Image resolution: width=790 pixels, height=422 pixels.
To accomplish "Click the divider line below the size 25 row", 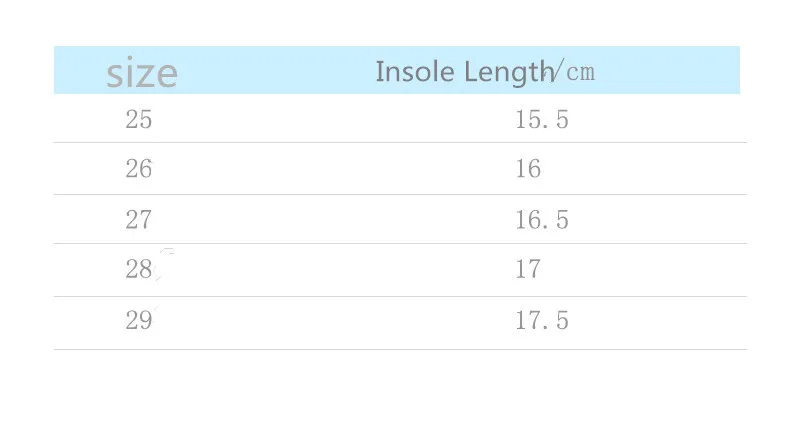I will [401, 143].
